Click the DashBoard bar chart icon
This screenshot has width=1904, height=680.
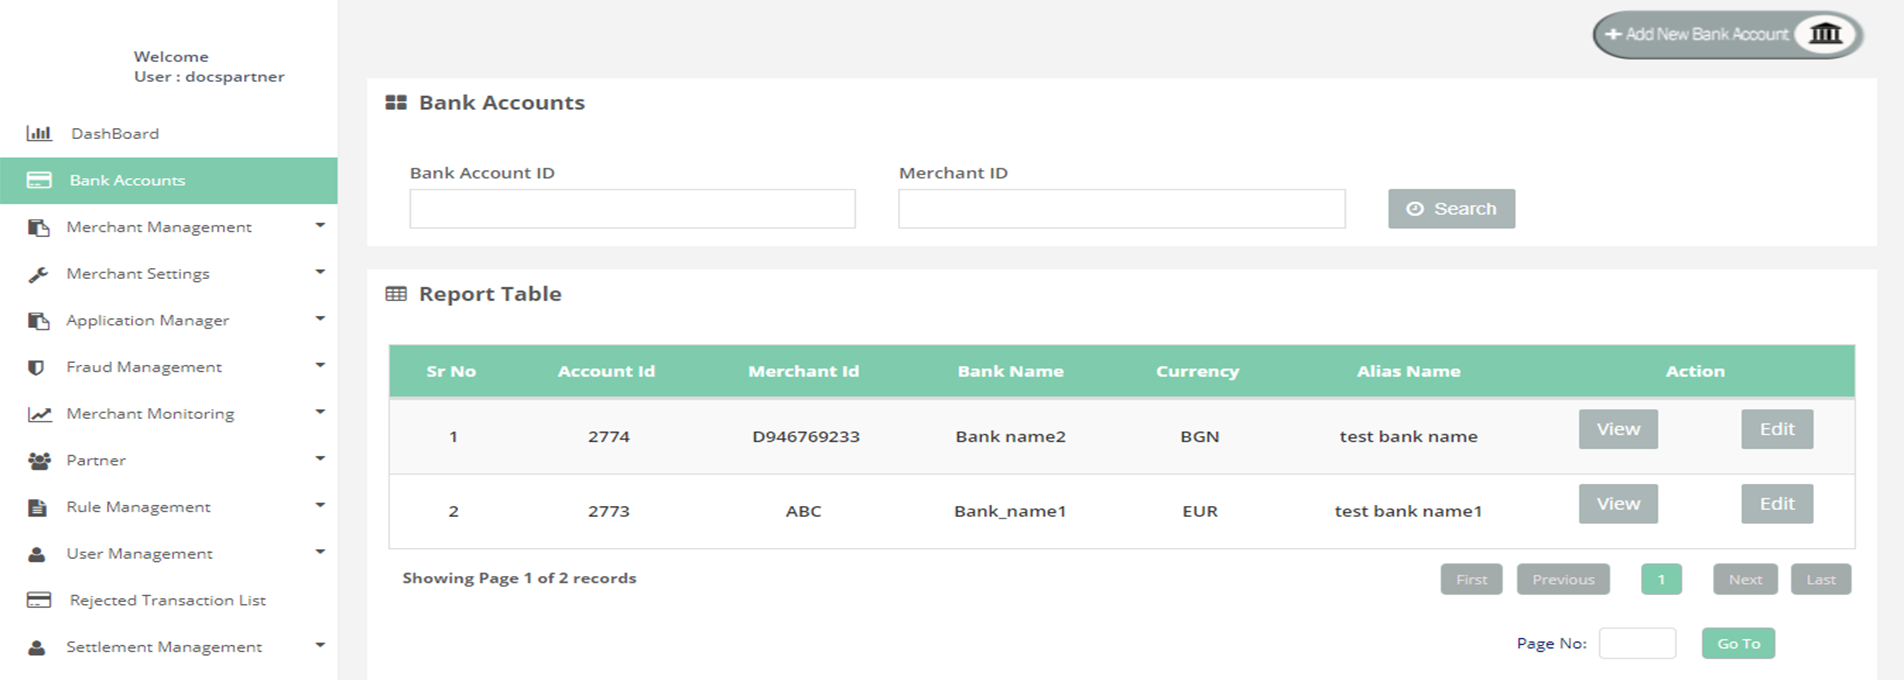pos(39,133)
